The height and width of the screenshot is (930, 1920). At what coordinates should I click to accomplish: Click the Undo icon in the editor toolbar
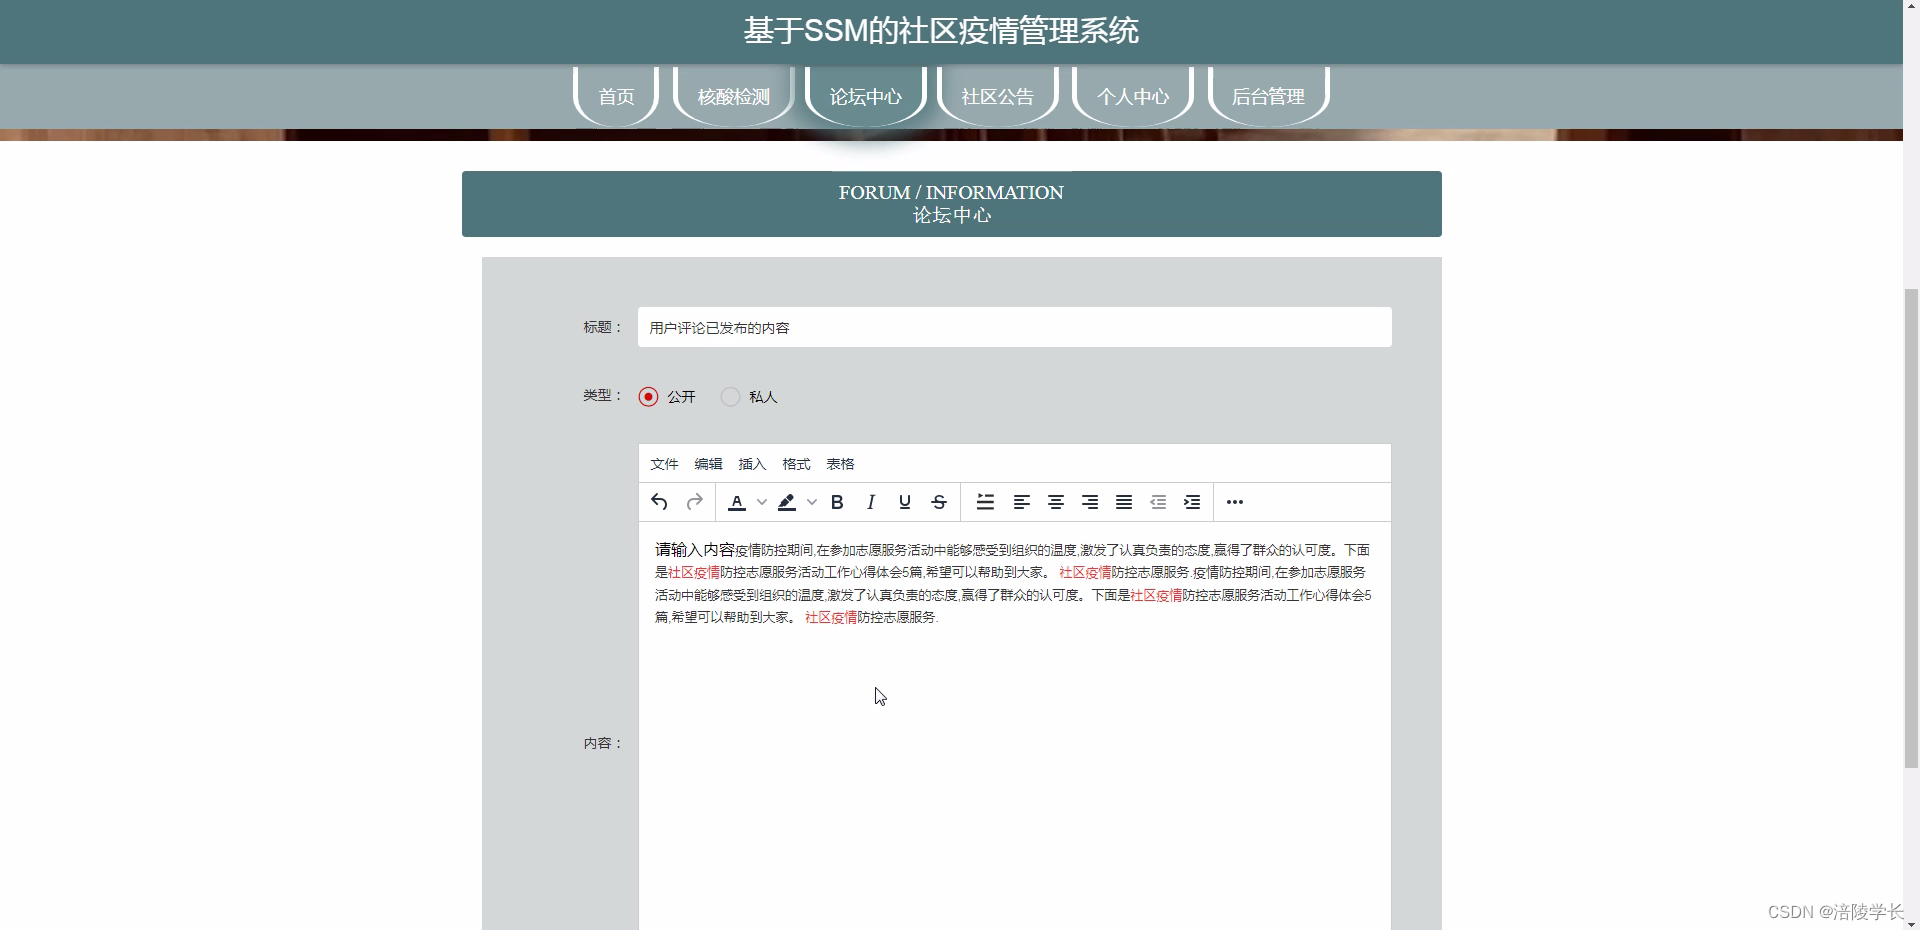tap(659, 502)
